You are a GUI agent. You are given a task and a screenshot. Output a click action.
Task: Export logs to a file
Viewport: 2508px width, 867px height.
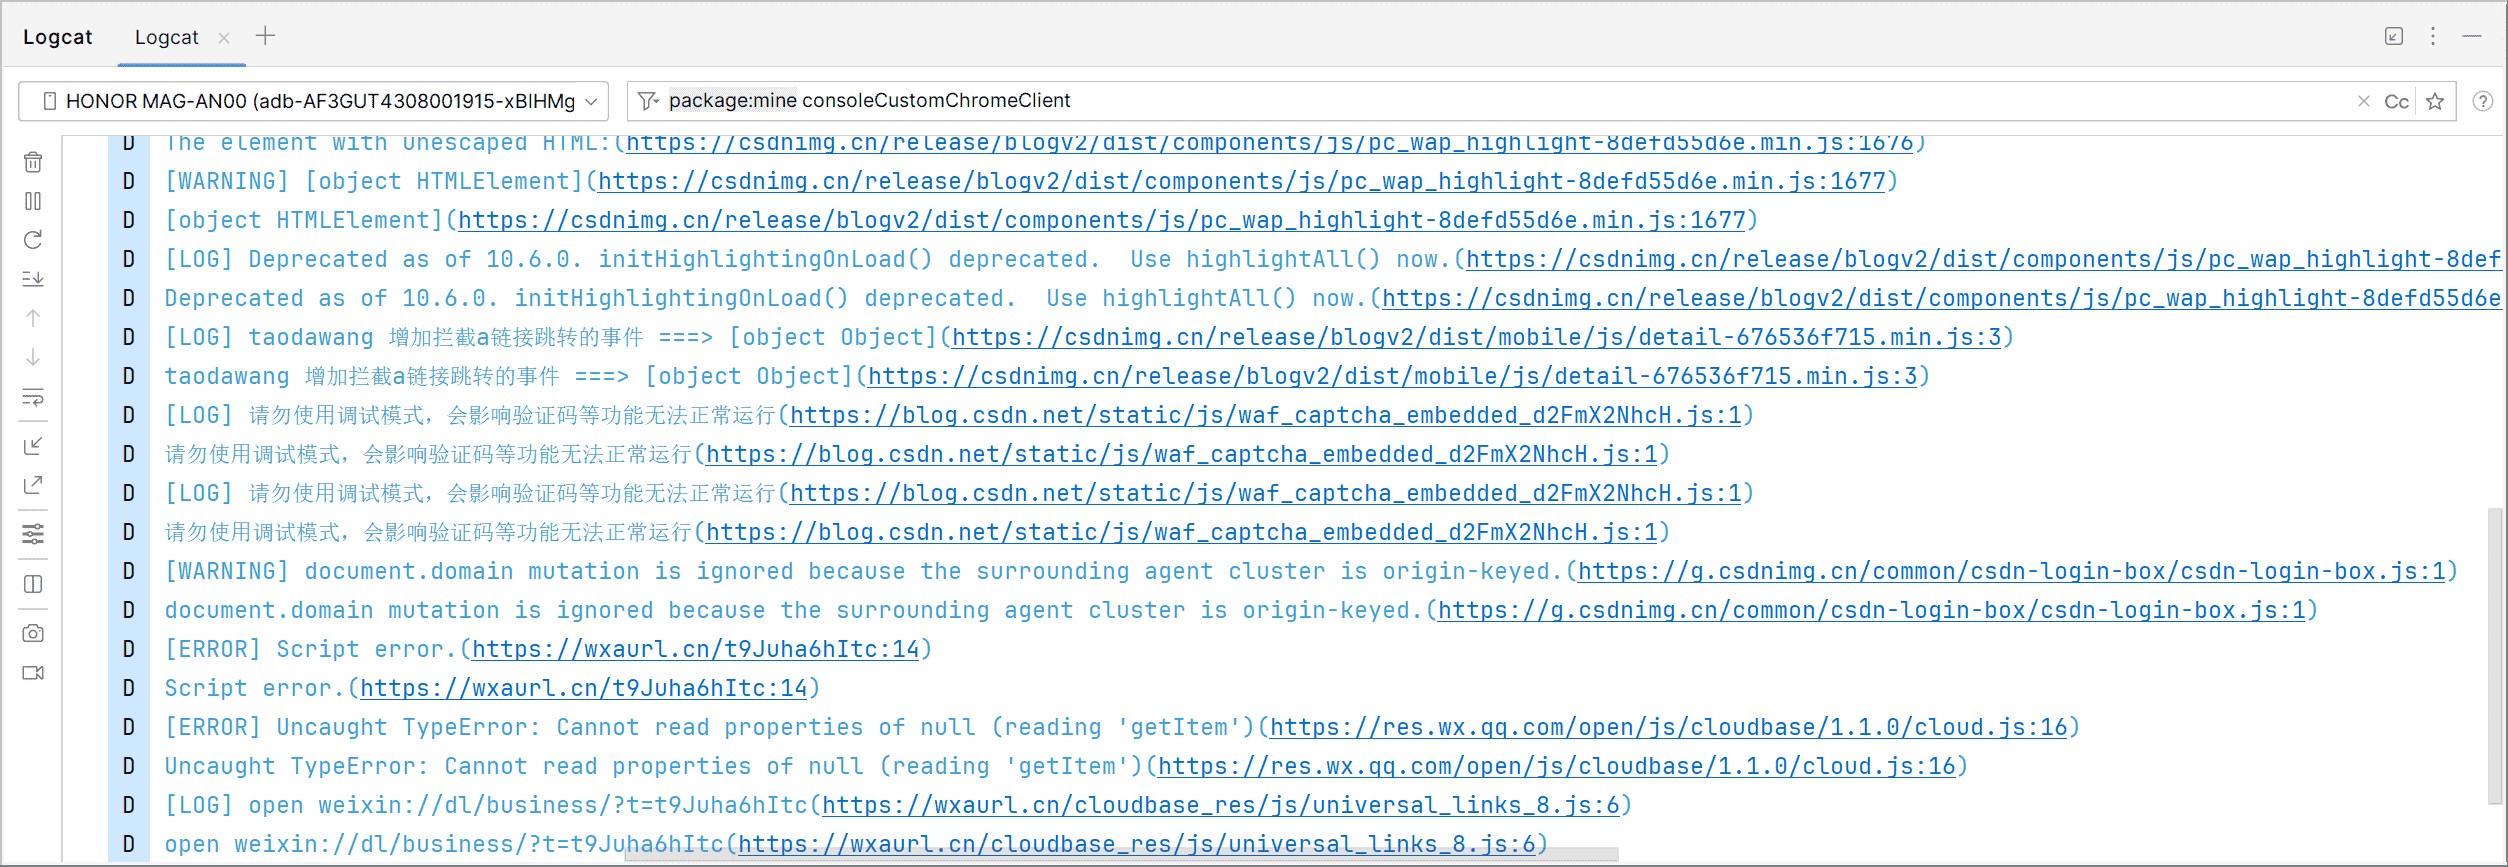[x=33, y=485]
